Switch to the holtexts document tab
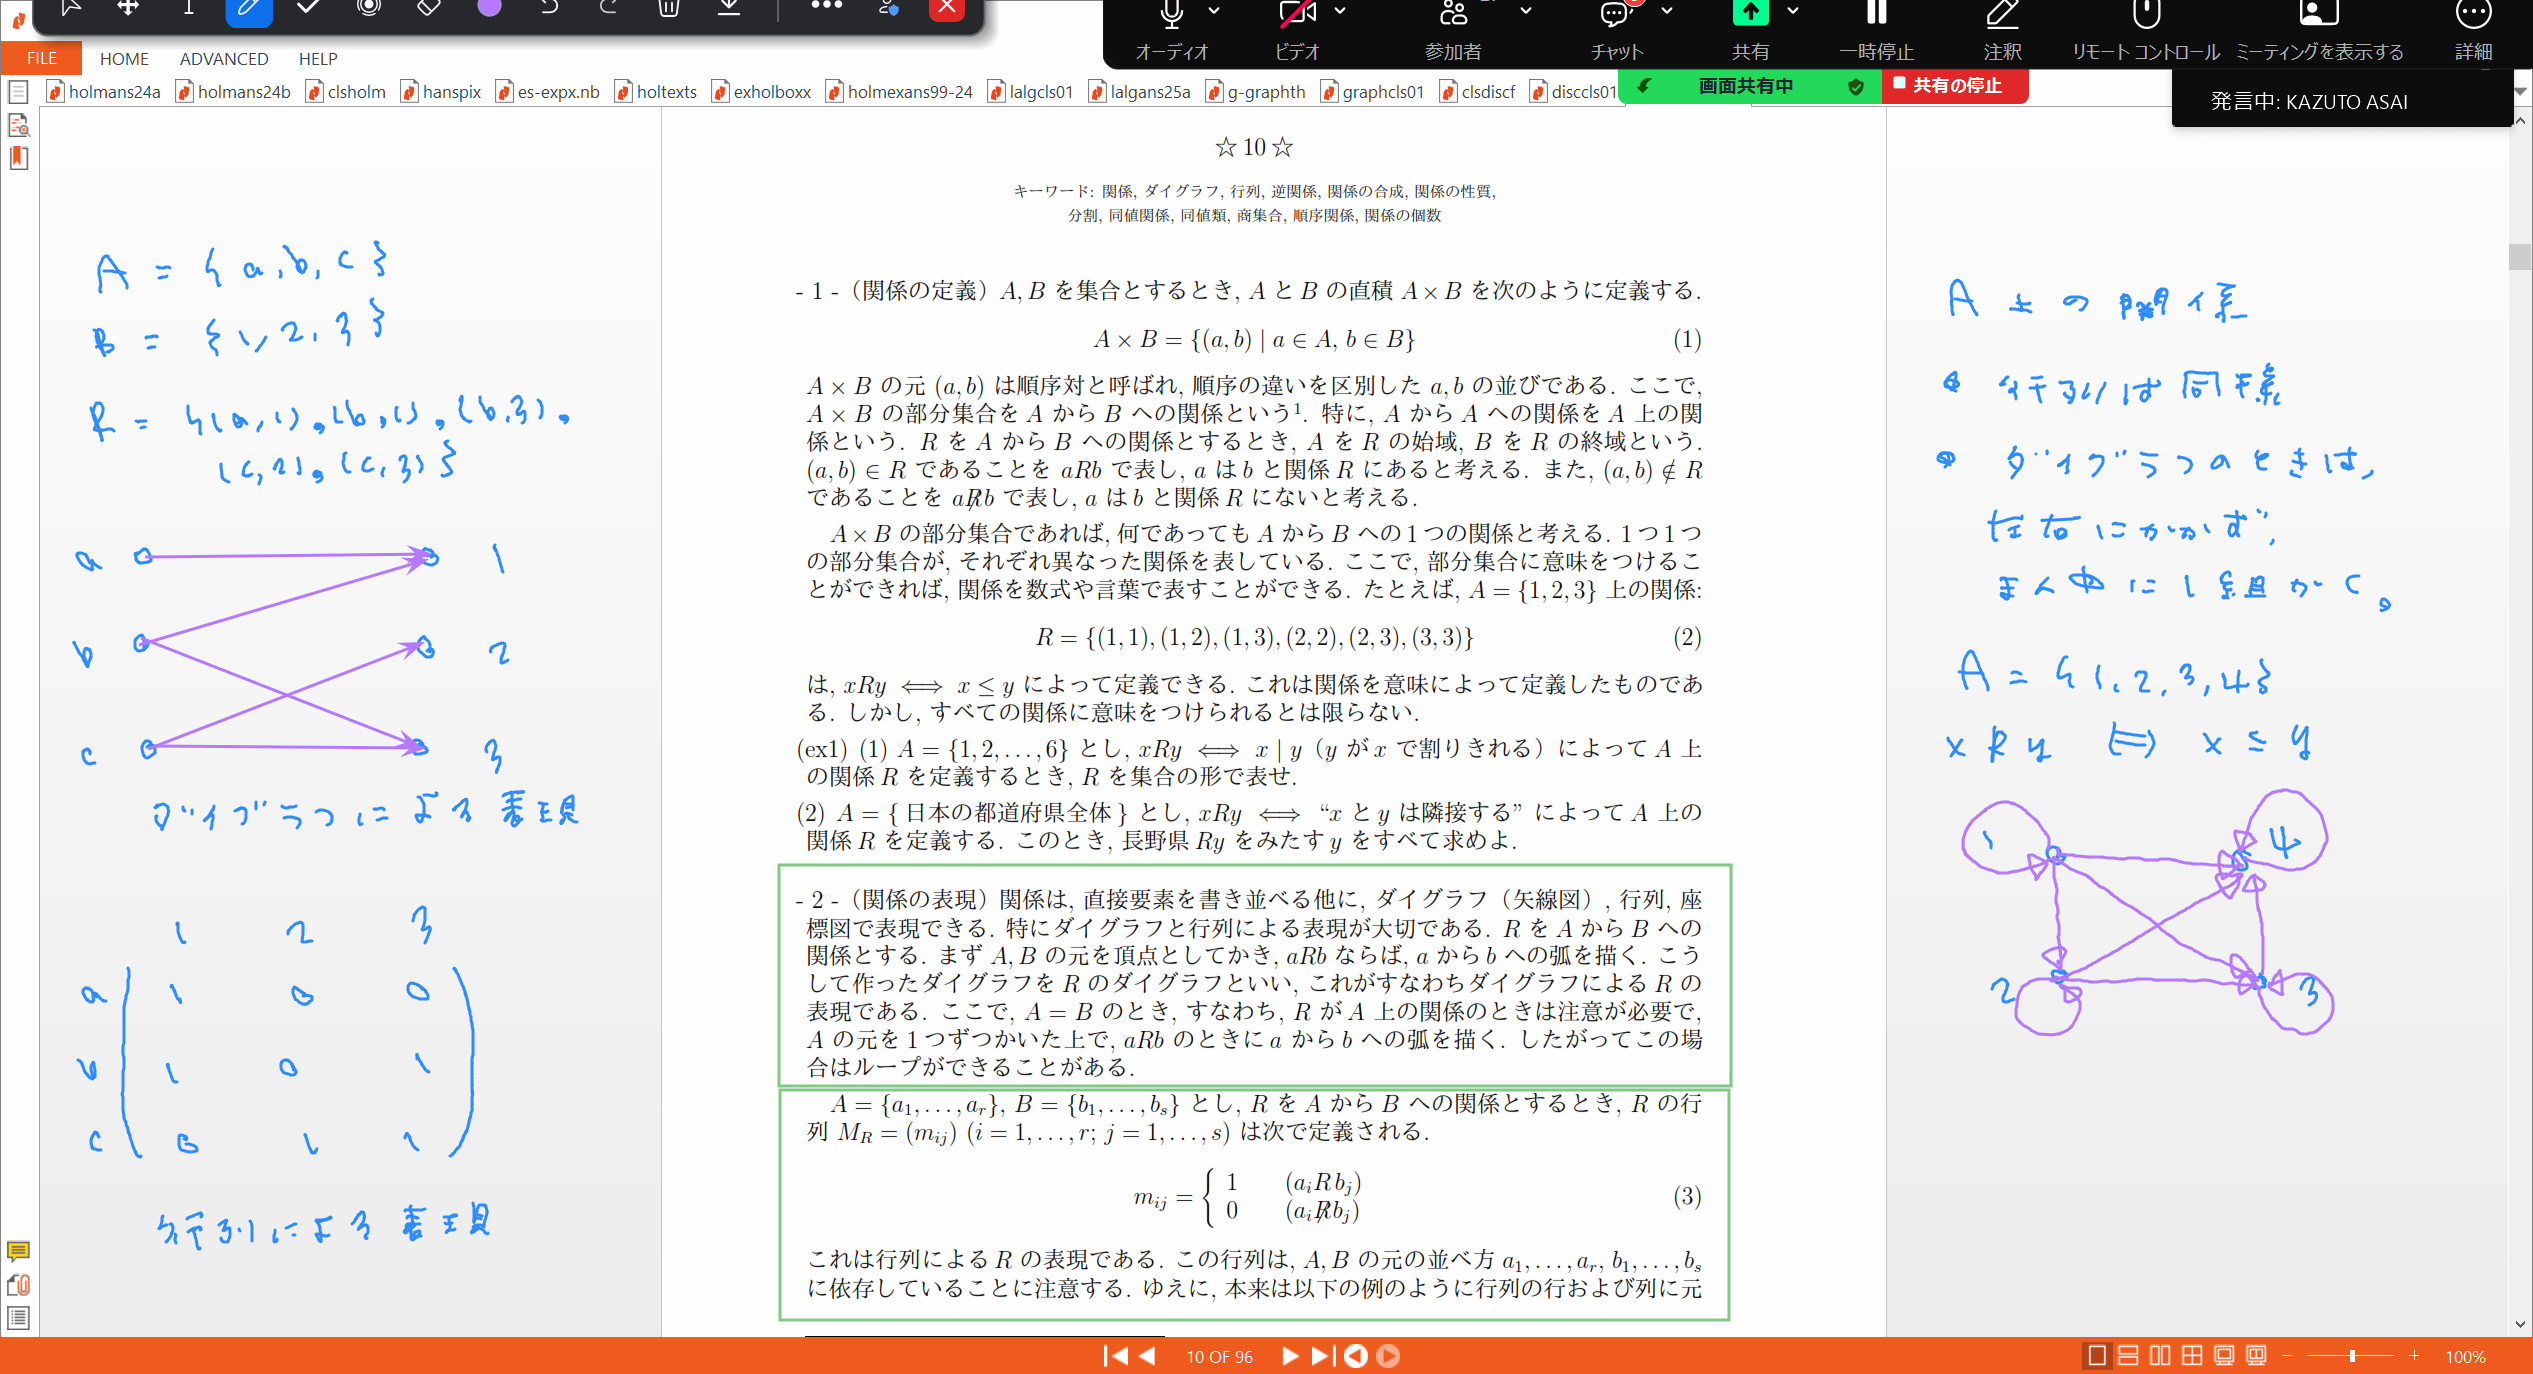2533x1374 pixels. [x=656, y=92]
